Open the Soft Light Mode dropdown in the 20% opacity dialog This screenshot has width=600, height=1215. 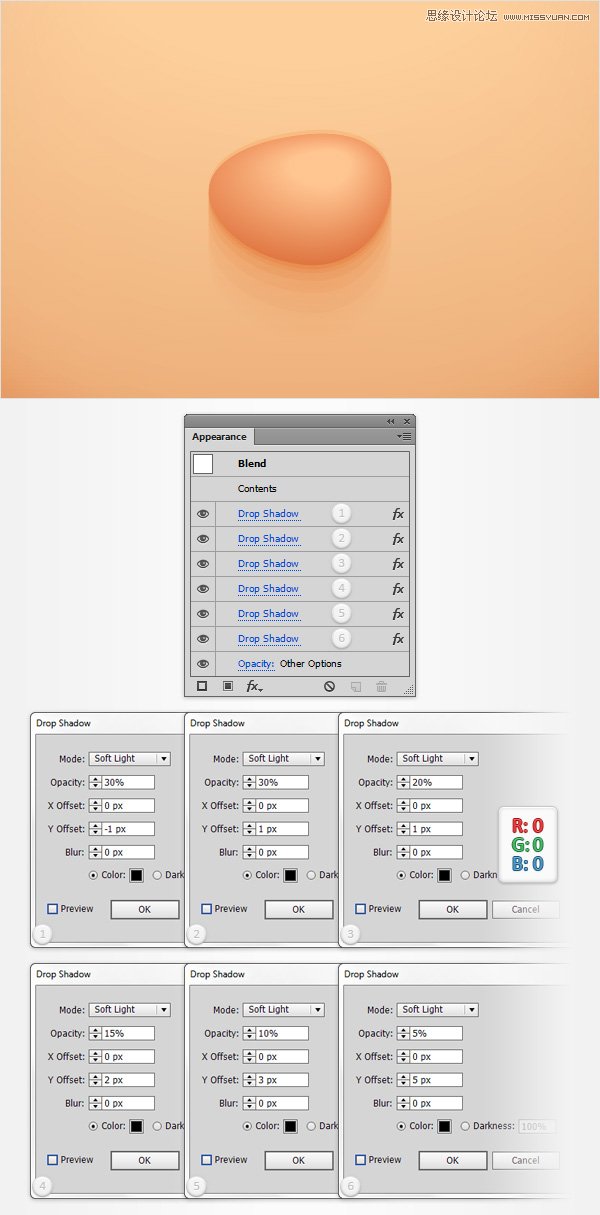pos(438,759)
